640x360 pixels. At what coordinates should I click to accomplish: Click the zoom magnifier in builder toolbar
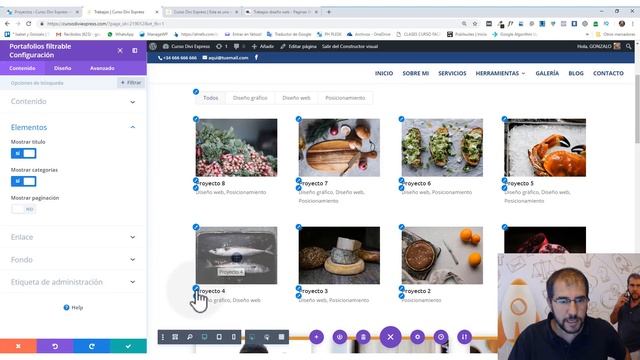coord(190,337)
